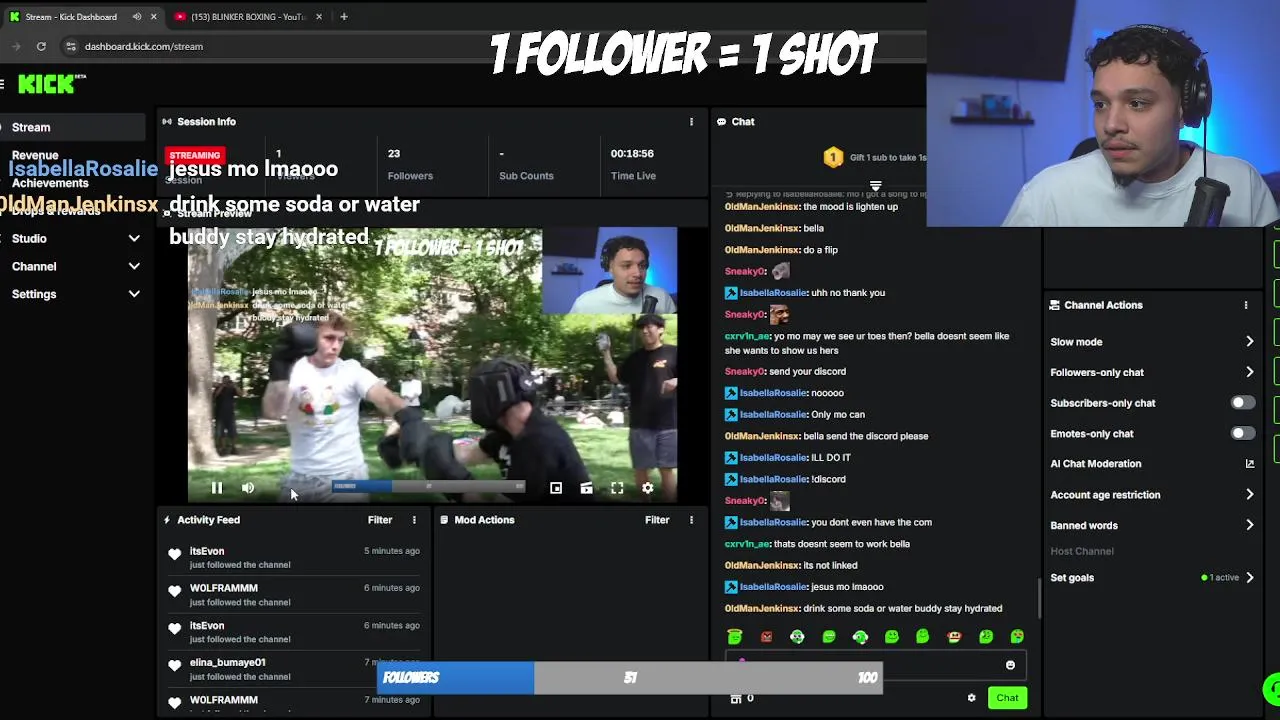Click the red angry emote
Screen dimensions: 1280x720
pyautogui.click(x=766, y=636)
